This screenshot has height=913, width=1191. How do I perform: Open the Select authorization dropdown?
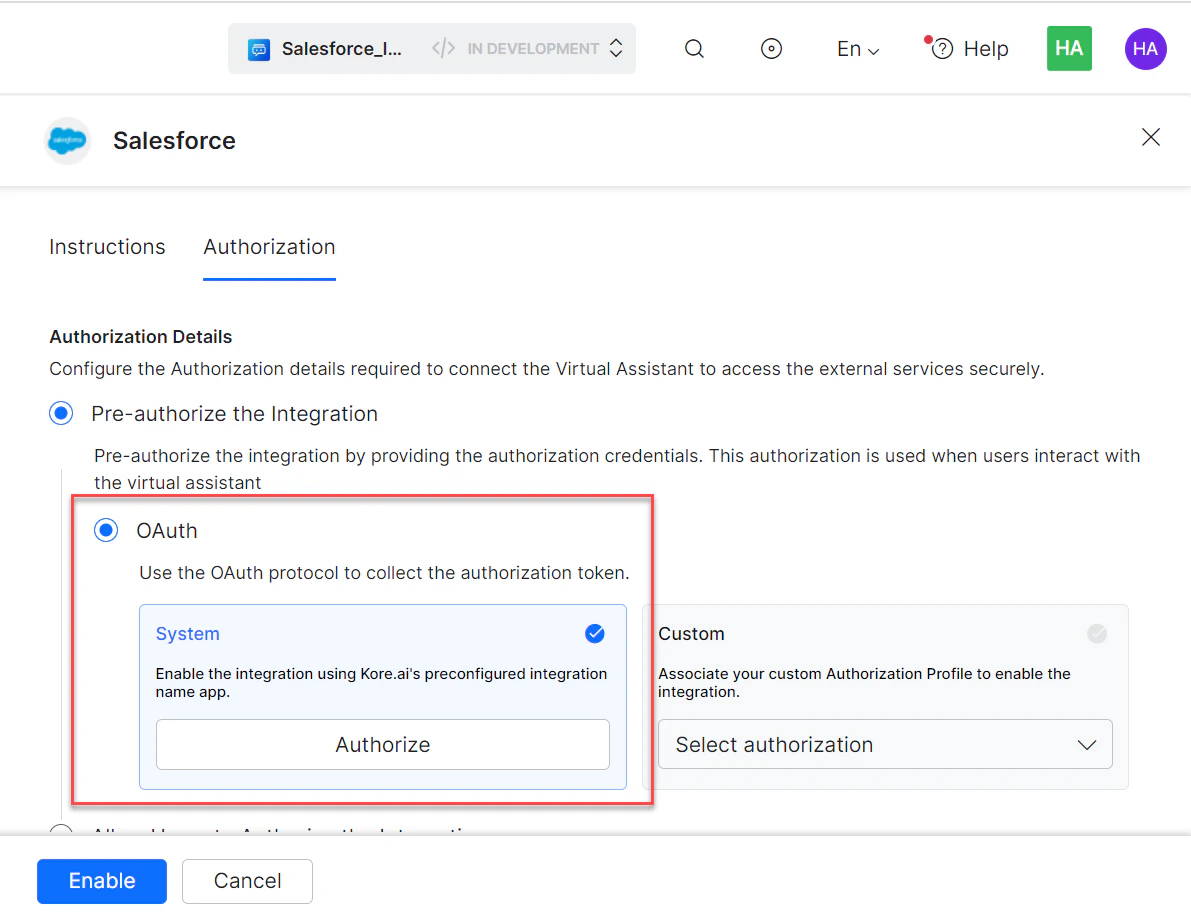(885, 744)
